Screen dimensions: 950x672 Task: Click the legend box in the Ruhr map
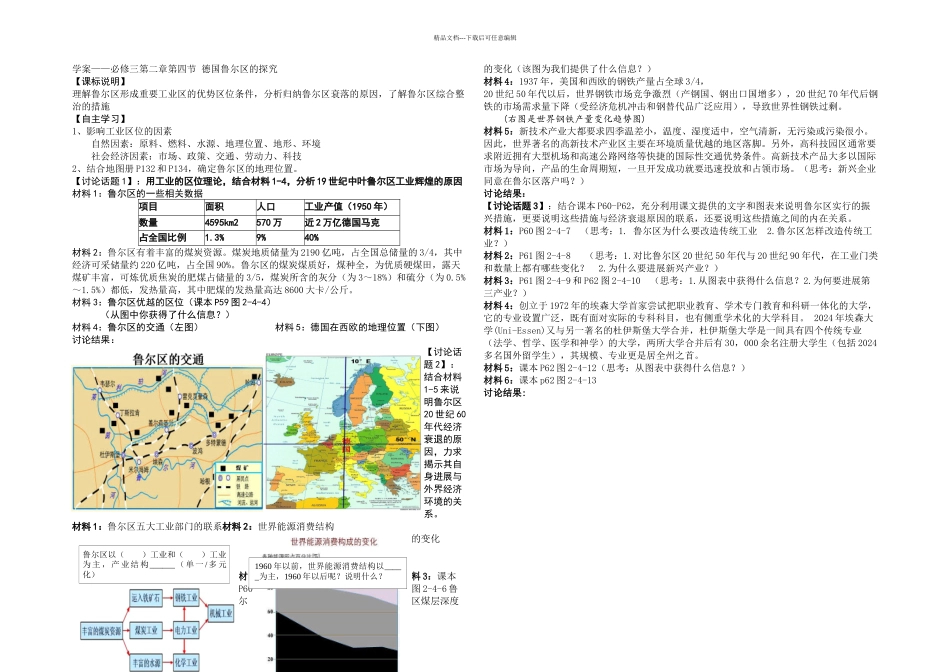pyautogui.click(x=238, y=485)
